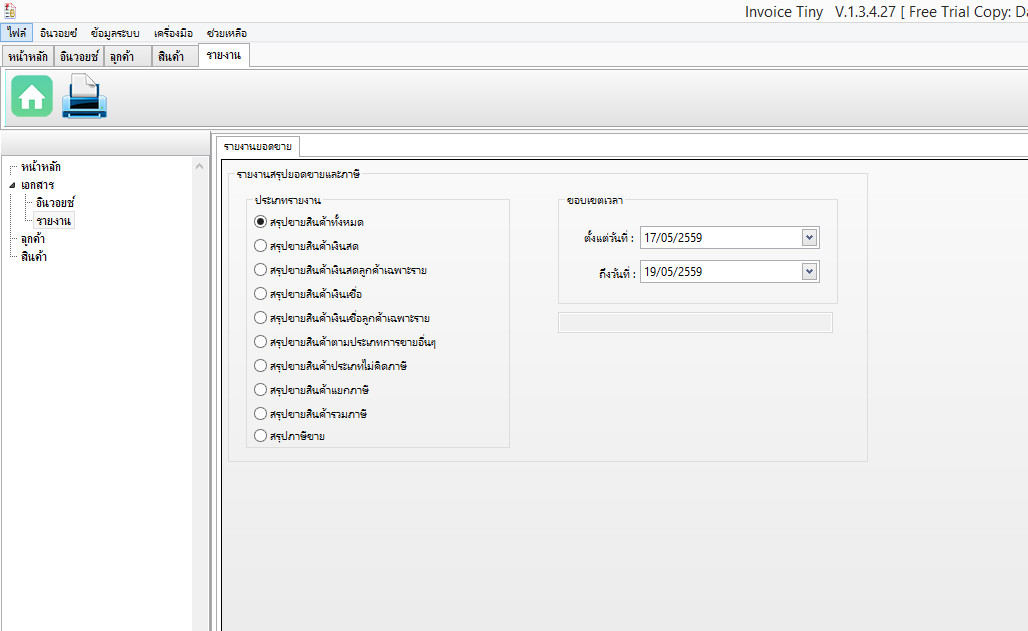The width and height of the screenshot is (1028, 631).
Task: Switch to the อินวอยซ์ tab
Action: [x=79, y=56]
